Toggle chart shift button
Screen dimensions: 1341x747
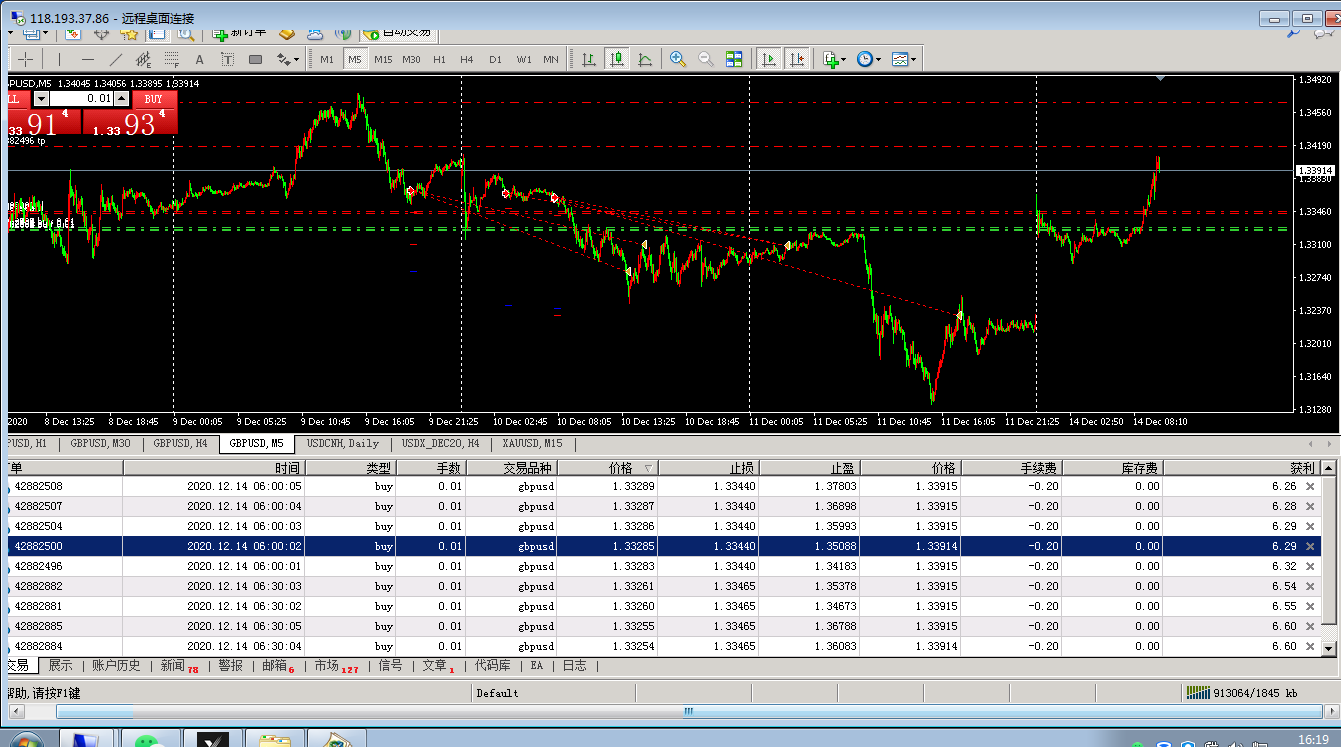click(797, 59)
